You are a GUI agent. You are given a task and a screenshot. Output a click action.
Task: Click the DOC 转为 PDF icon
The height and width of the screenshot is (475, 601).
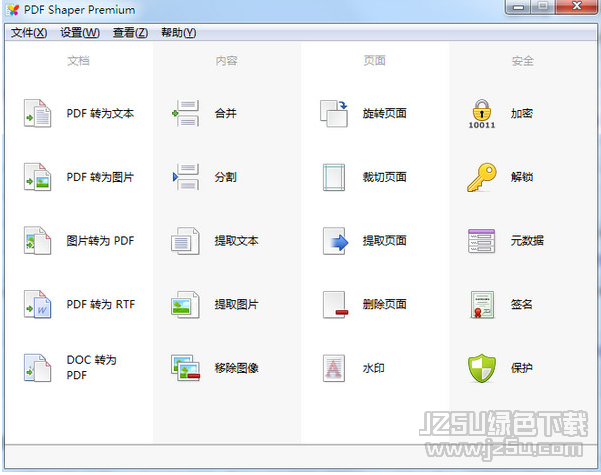pos(38,368)
